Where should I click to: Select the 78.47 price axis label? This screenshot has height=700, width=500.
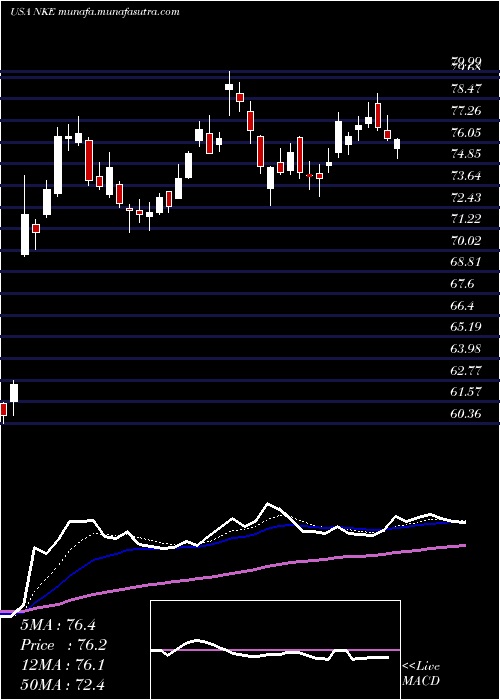click(x=467, y=89)
